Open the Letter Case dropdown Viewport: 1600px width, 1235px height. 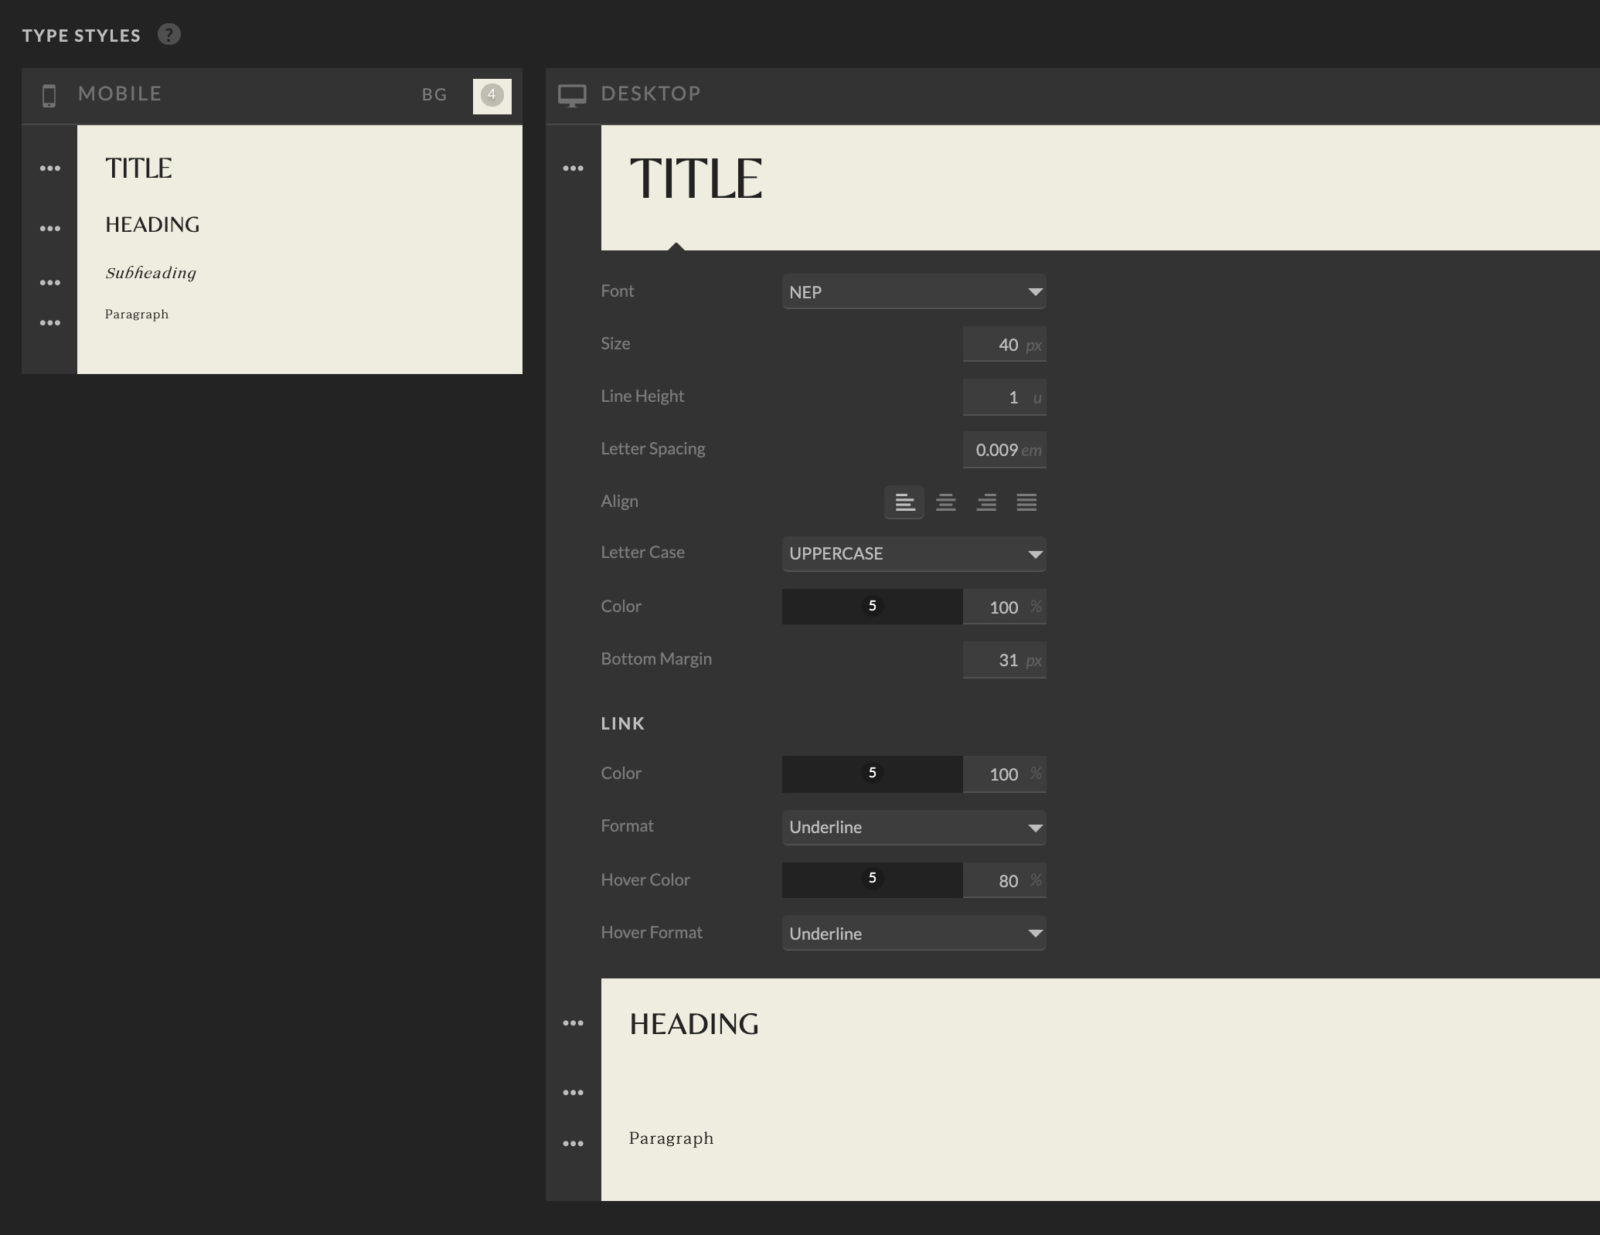(x=913, y=554)
